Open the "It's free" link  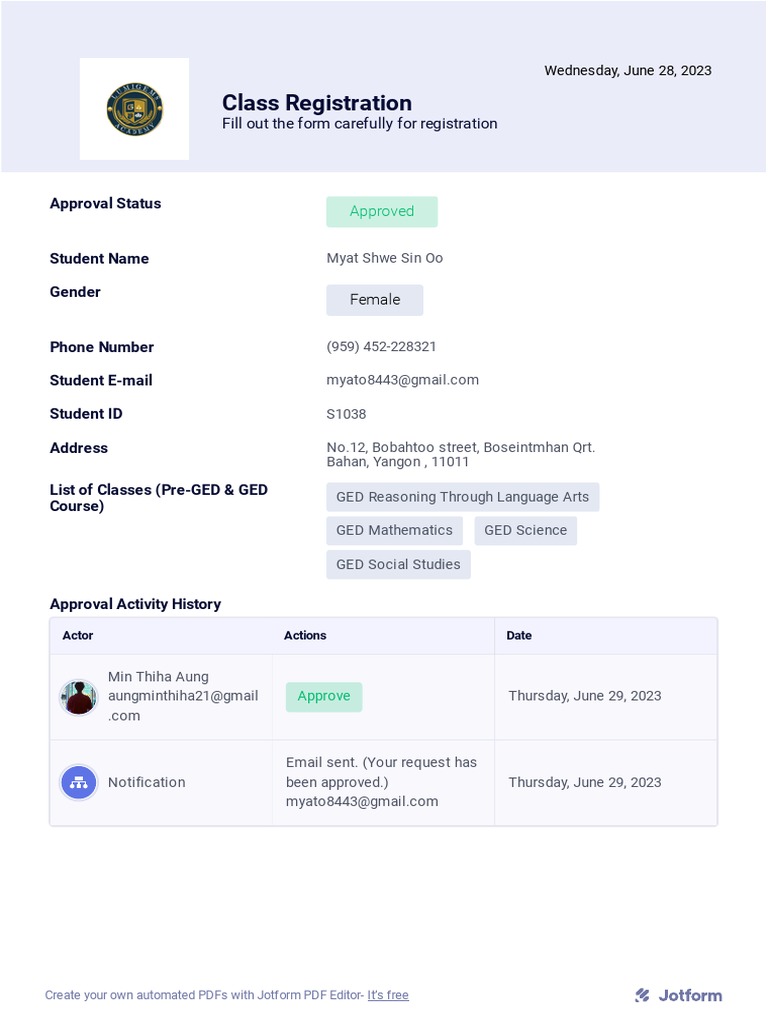coord(388,995)
